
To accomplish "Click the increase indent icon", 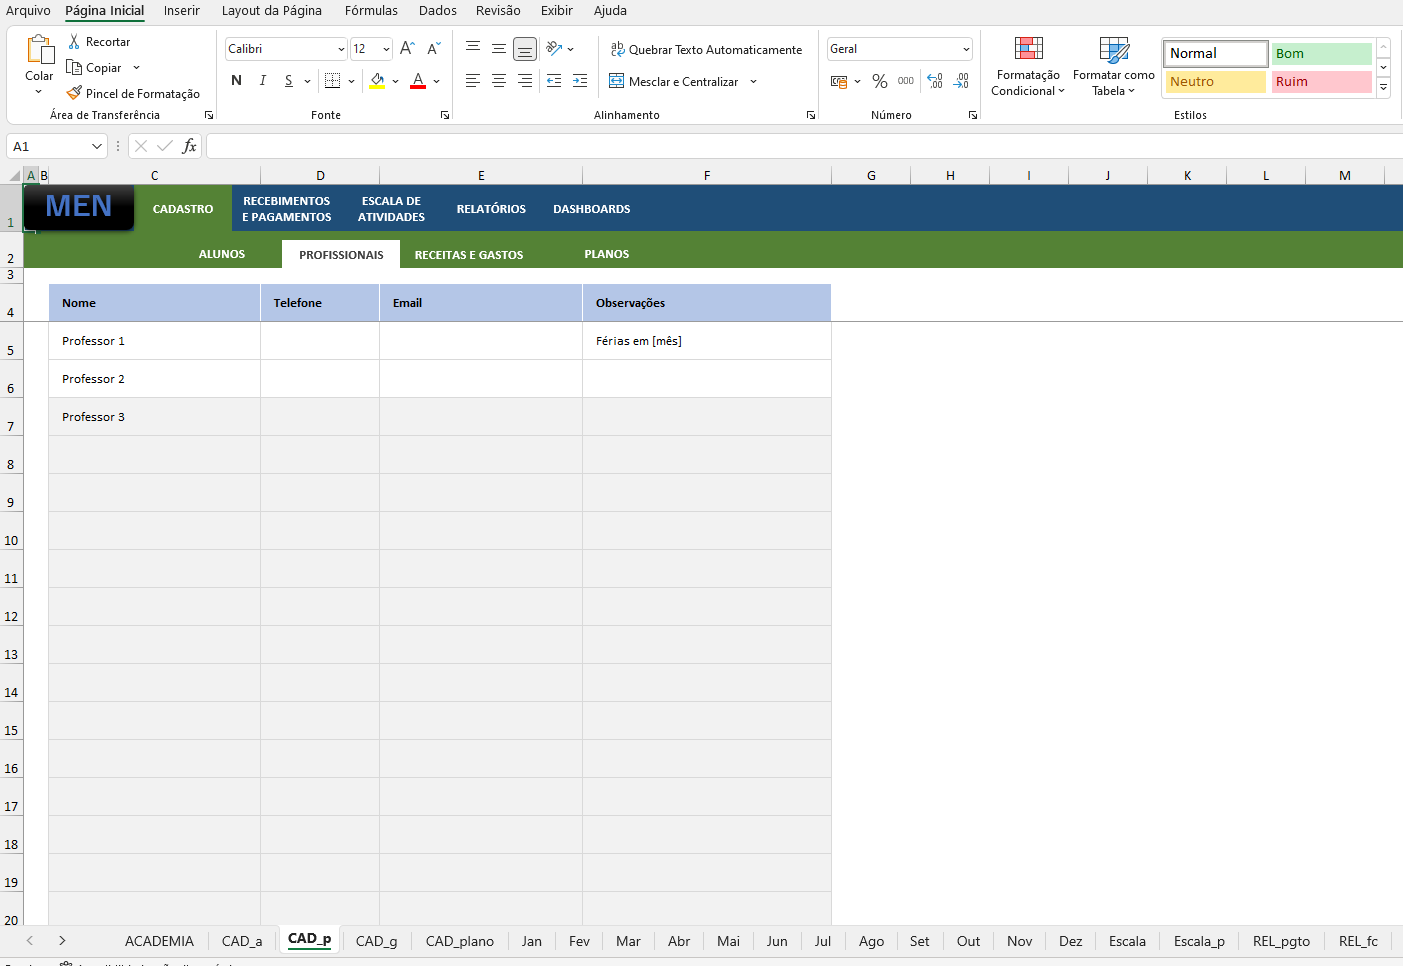I will pyautogui.click(x=580, y=81).
